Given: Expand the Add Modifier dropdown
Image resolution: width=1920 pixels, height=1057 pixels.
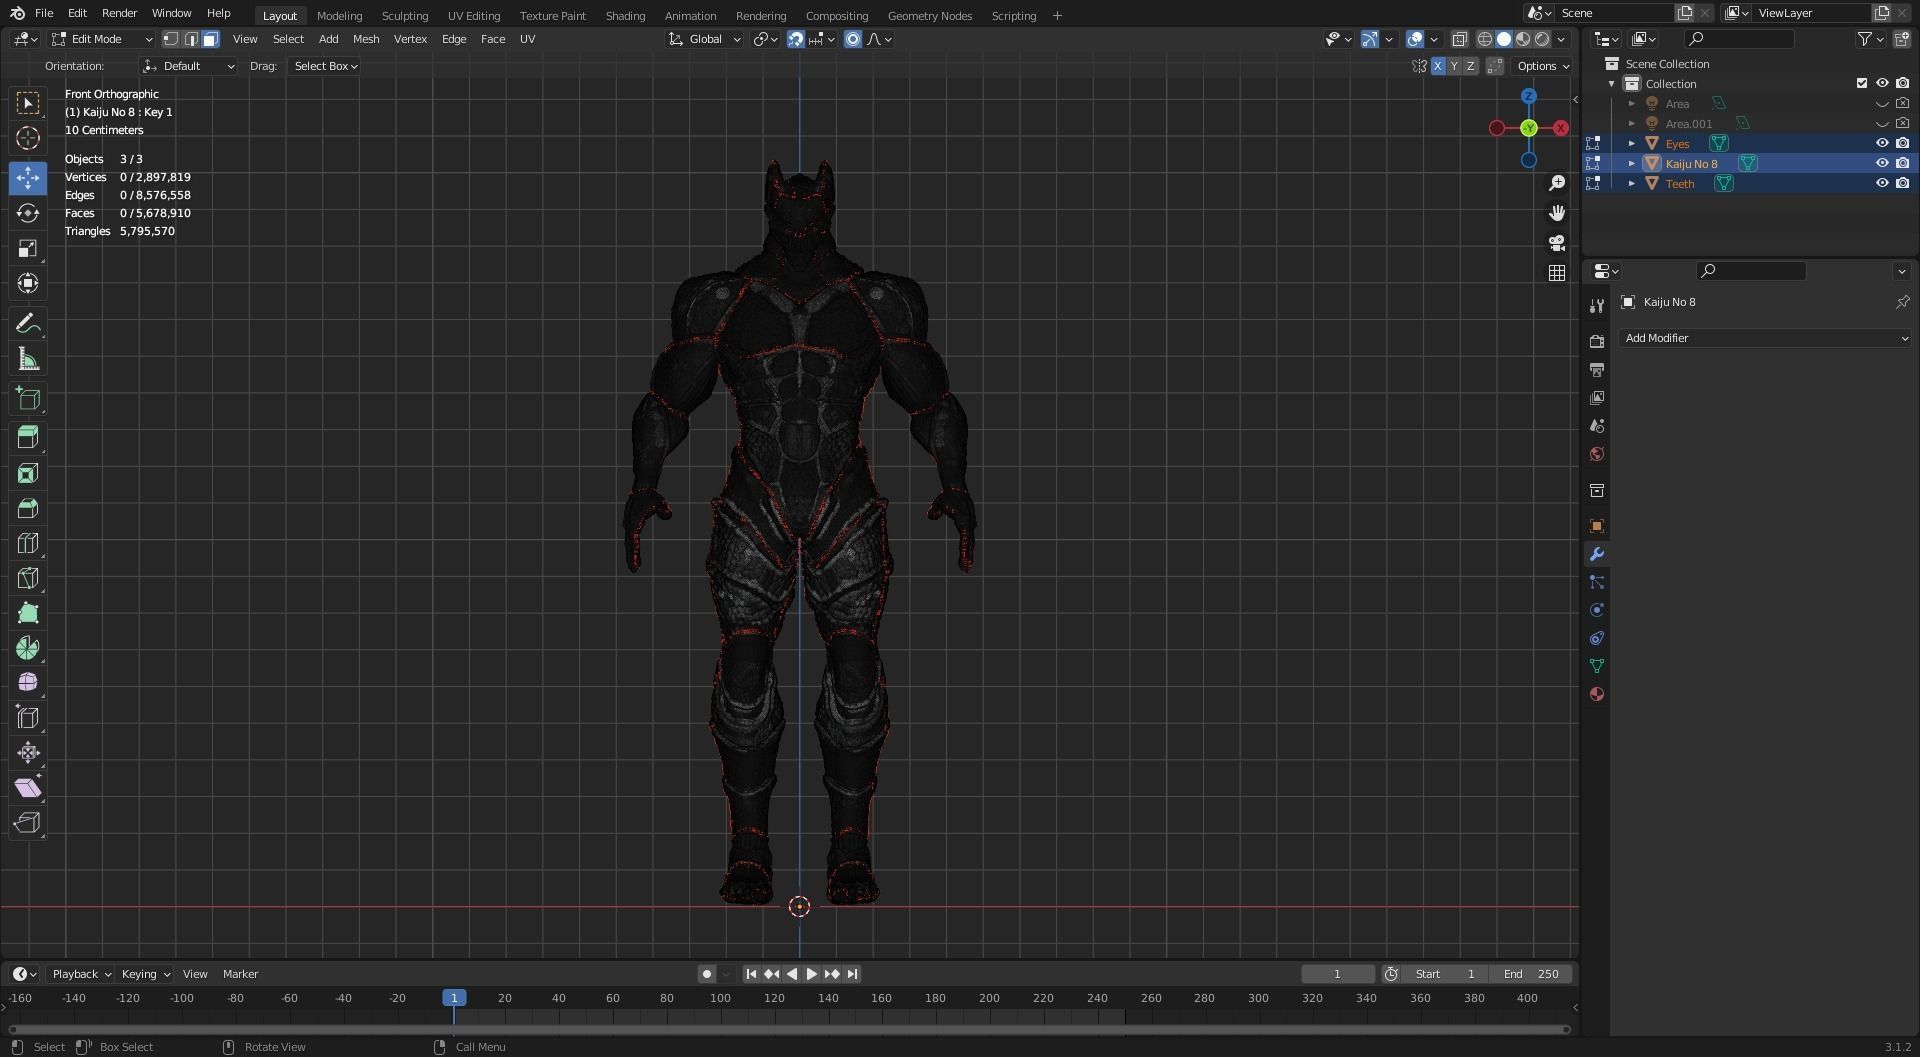Looking at the screenshot, I should [1764, 338].
